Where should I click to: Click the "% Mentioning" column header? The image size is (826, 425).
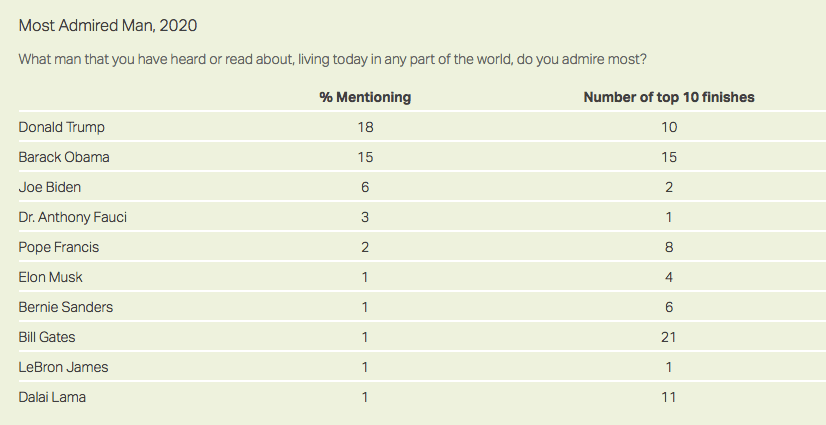click(x=365, y=97)
